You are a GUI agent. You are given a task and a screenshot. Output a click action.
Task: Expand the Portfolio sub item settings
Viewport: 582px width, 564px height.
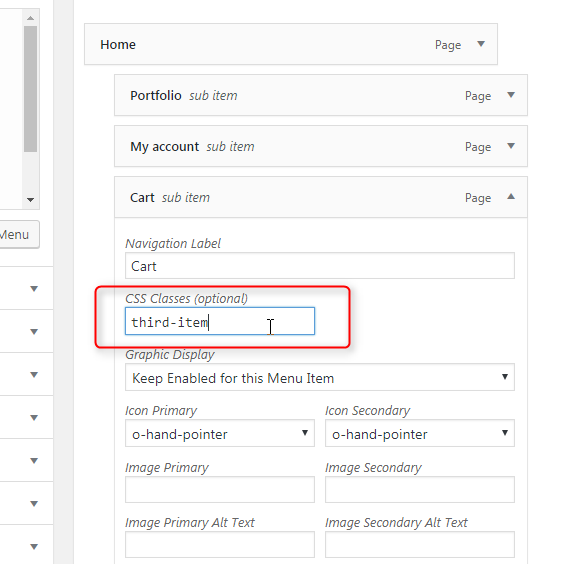(x=511, y=95)
